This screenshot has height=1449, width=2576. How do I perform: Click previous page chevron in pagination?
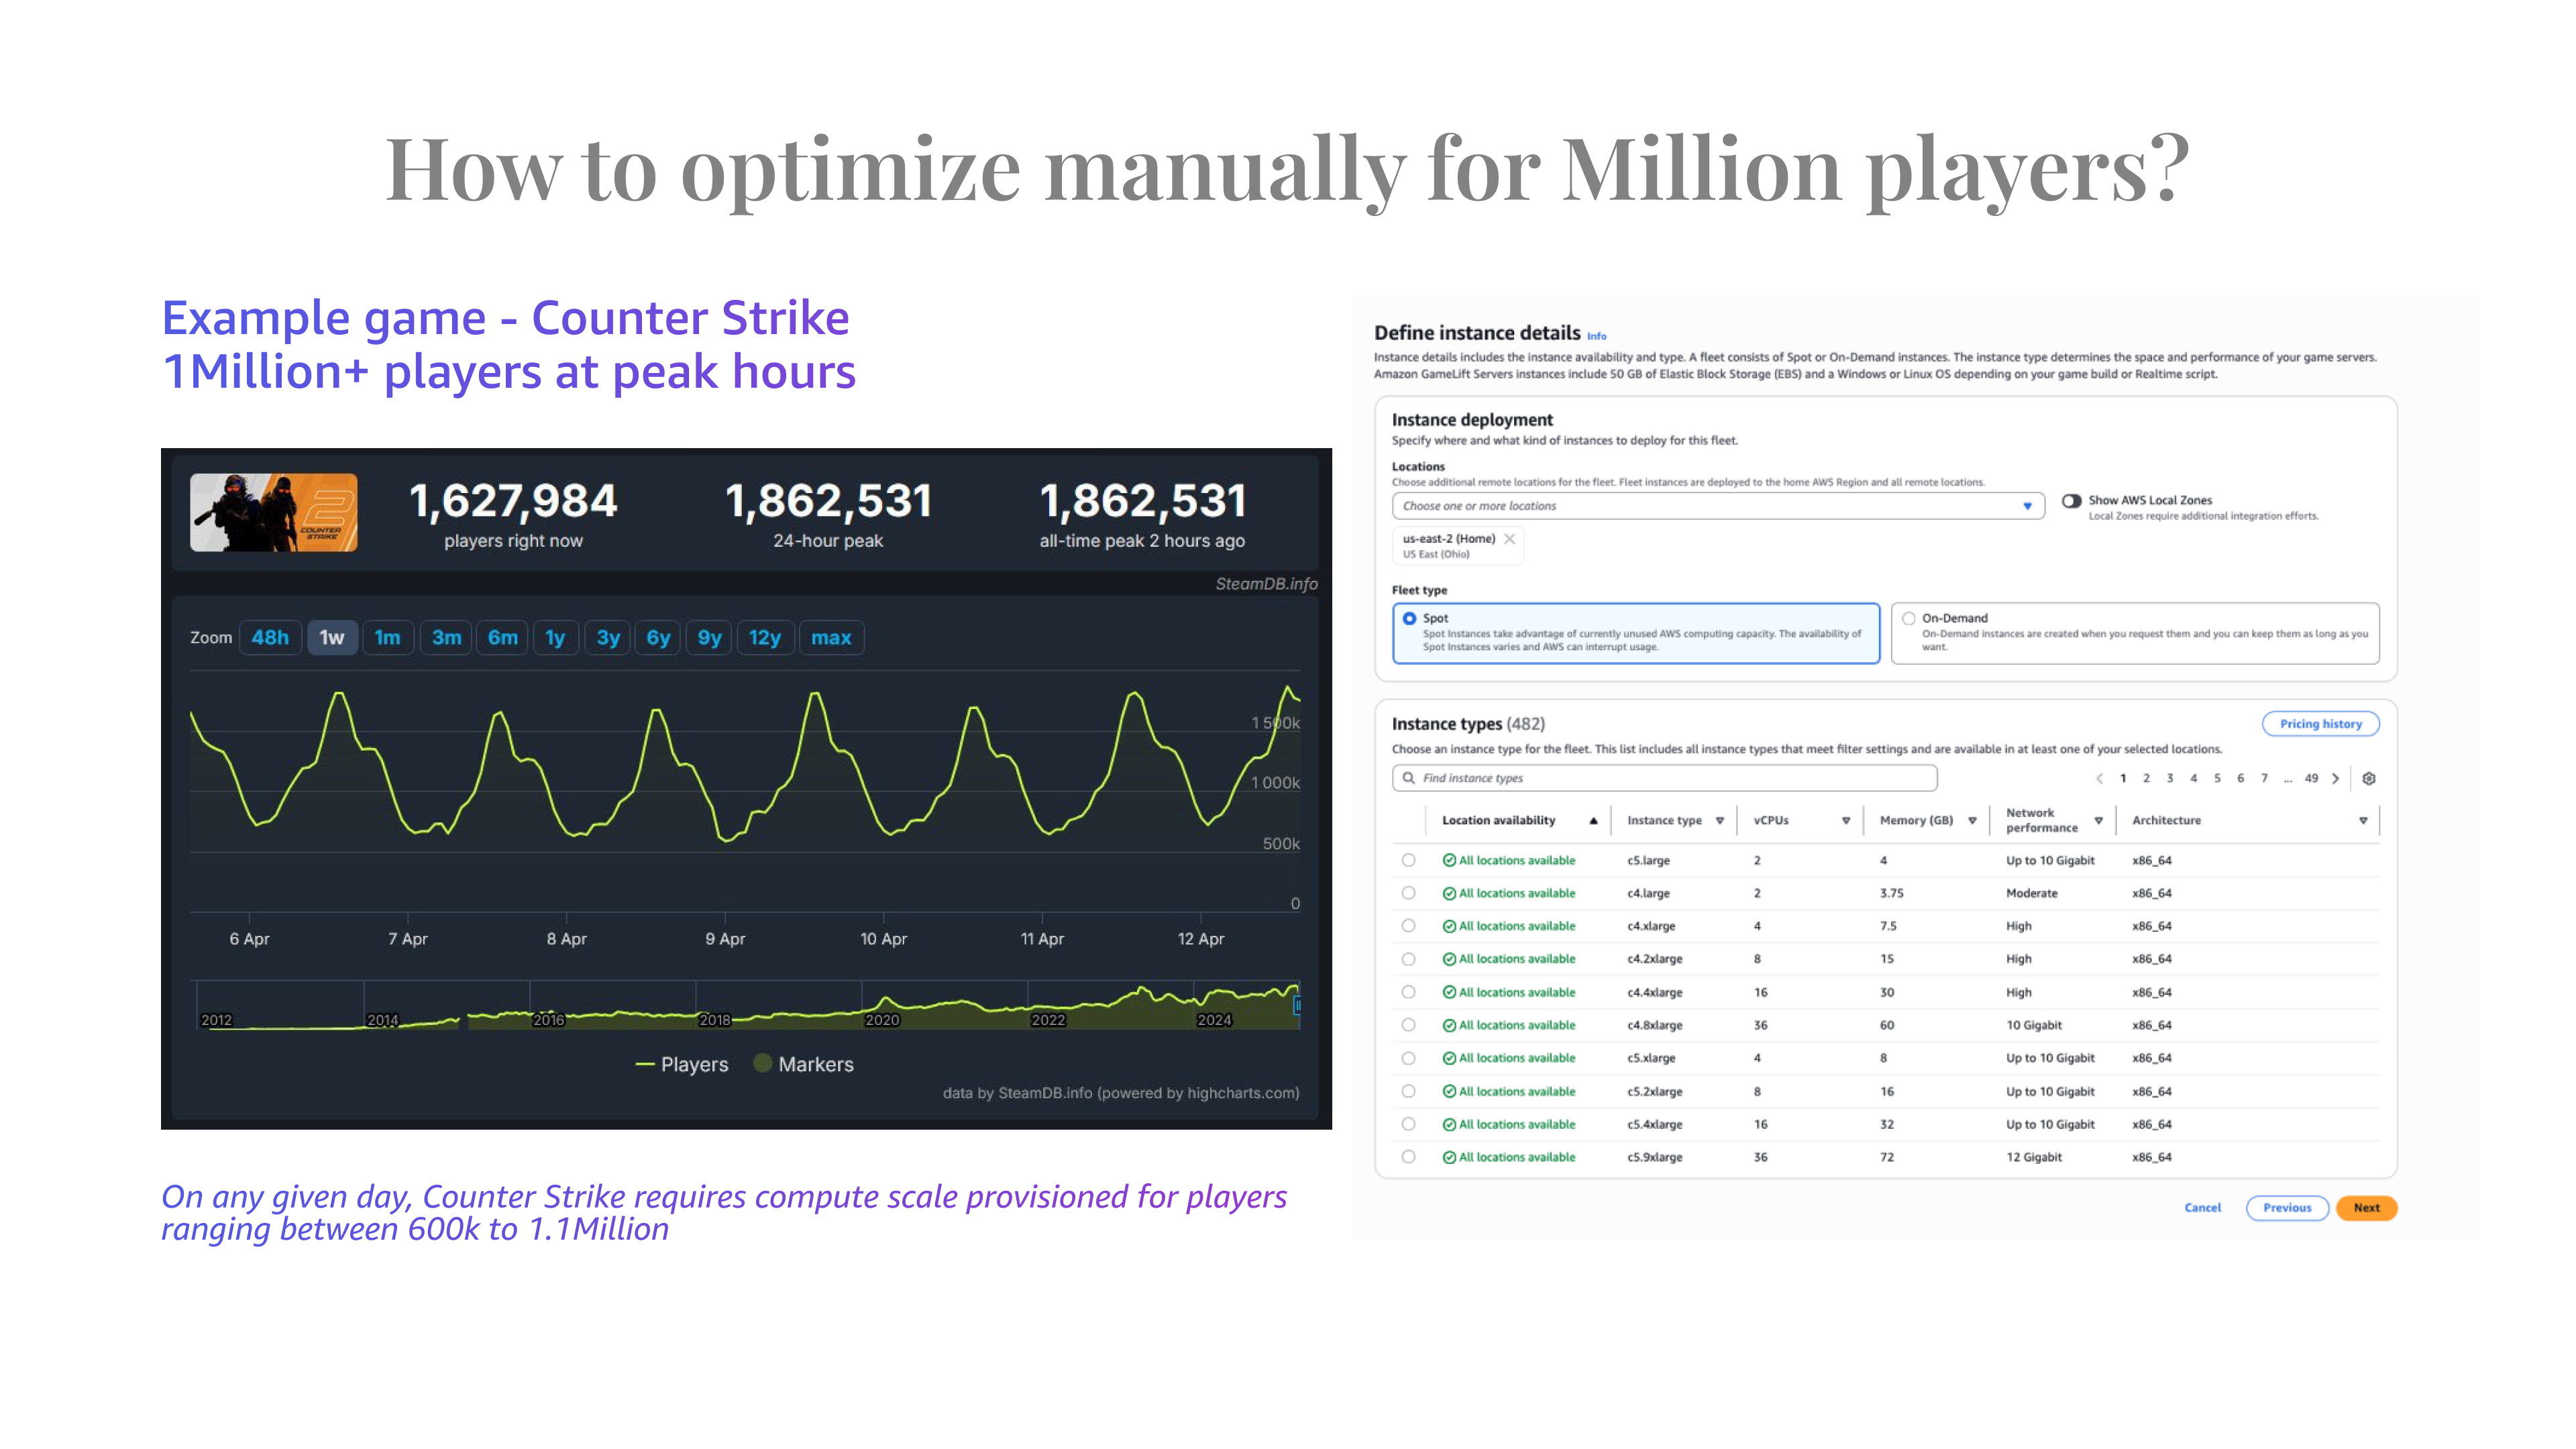point(2099,778)
